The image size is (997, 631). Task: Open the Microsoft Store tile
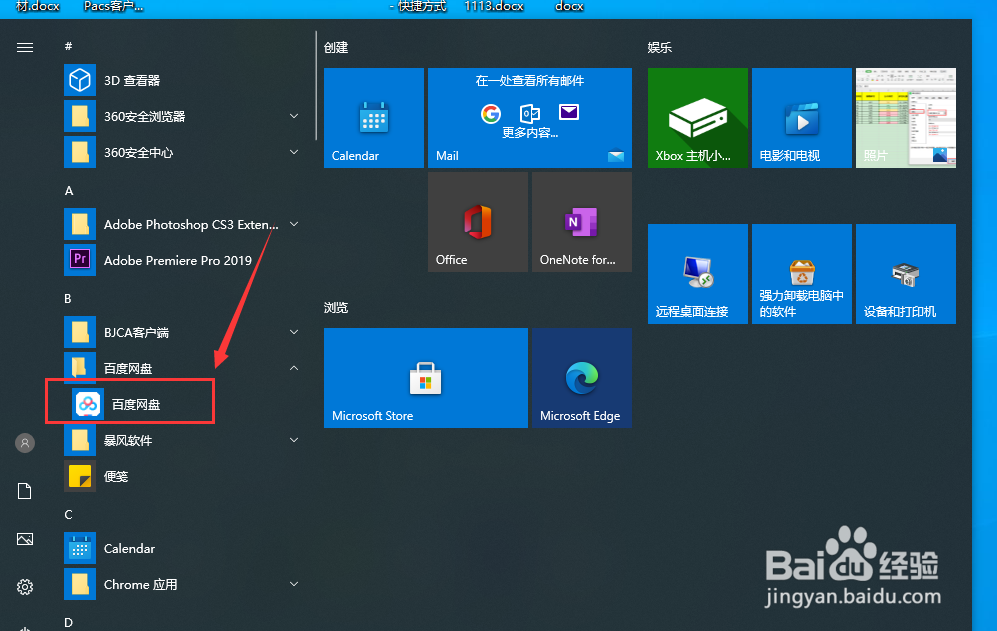coord(426,378)
